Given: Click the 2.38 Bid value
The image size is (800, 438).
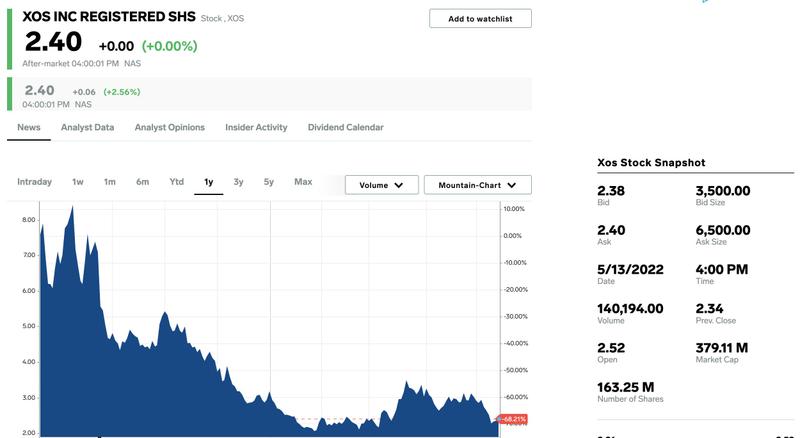Looking at the screenshot, I should pyautogui.click(x=611, y=191).
